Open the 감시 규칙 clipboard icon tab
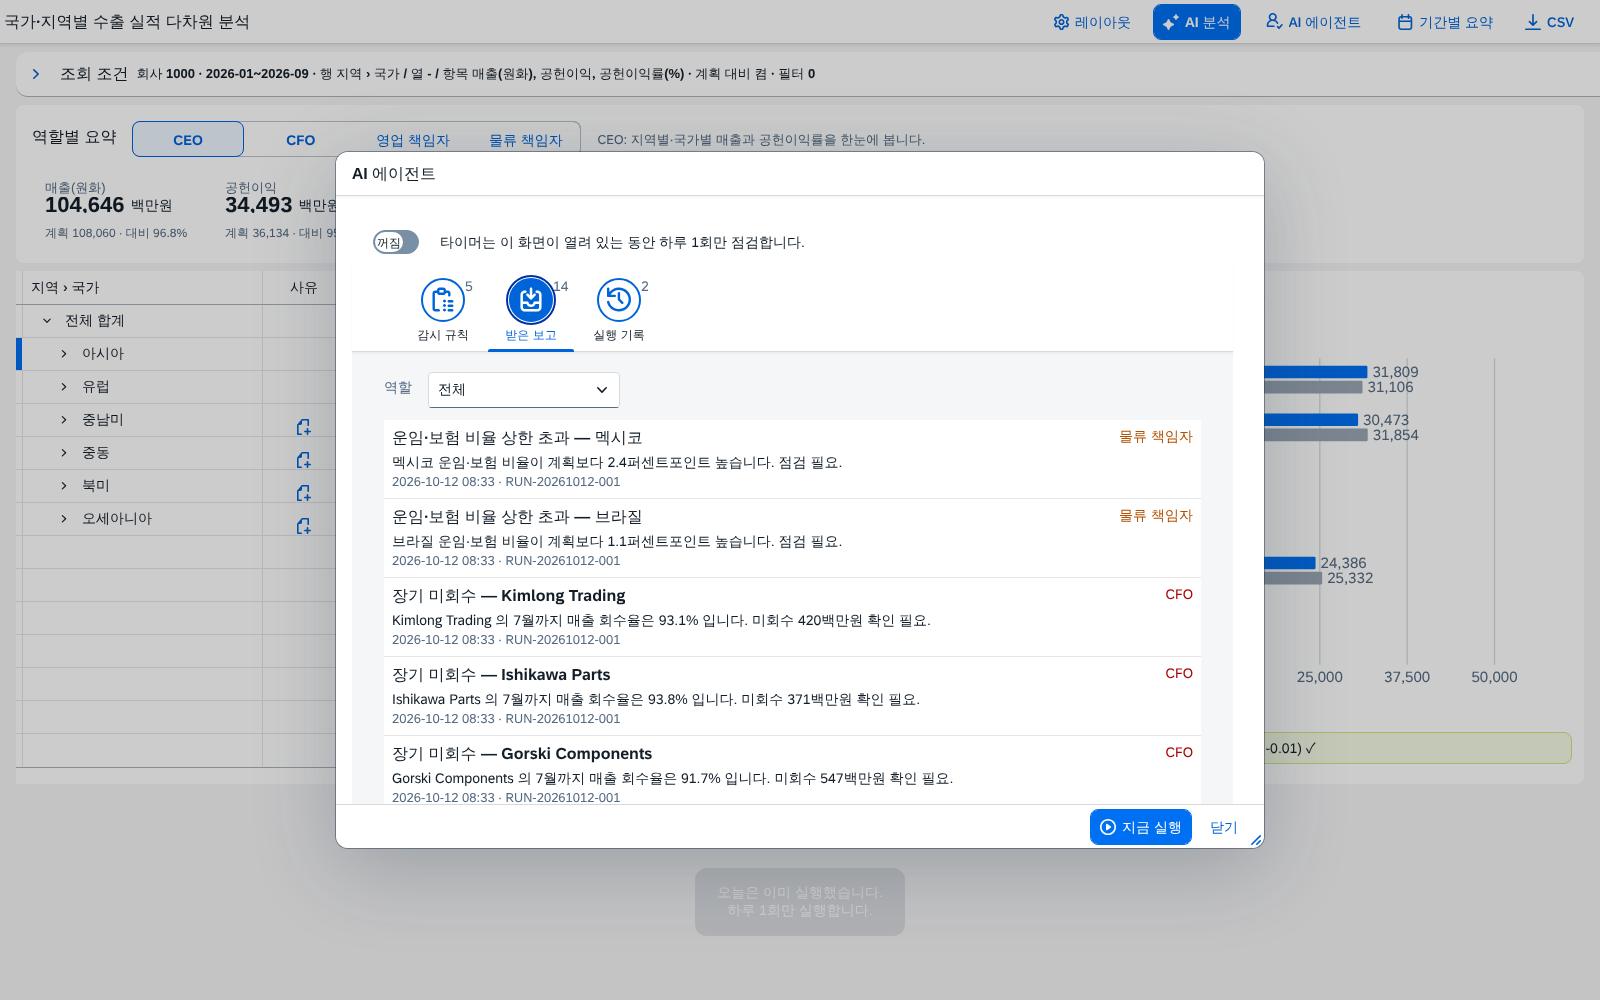Viewport: 1600px width, 1000px height. click(442, 300)
